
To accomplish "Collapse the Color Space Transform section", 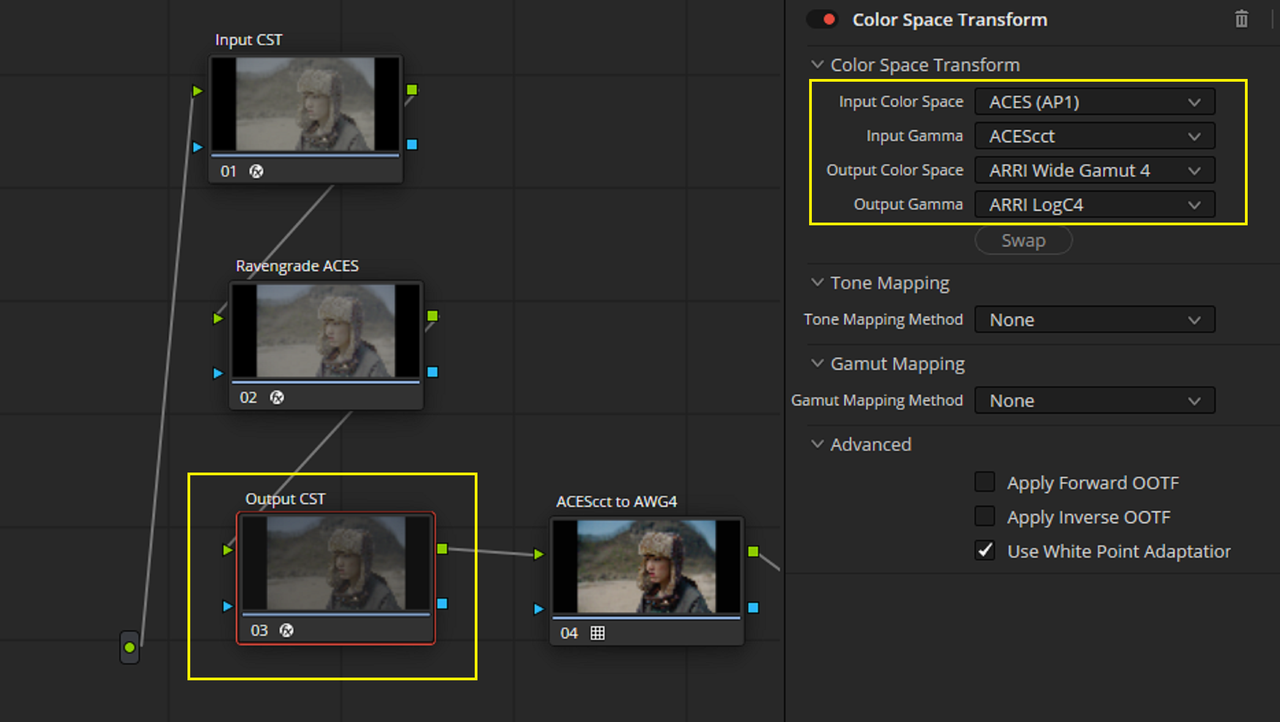I will 818,65.
